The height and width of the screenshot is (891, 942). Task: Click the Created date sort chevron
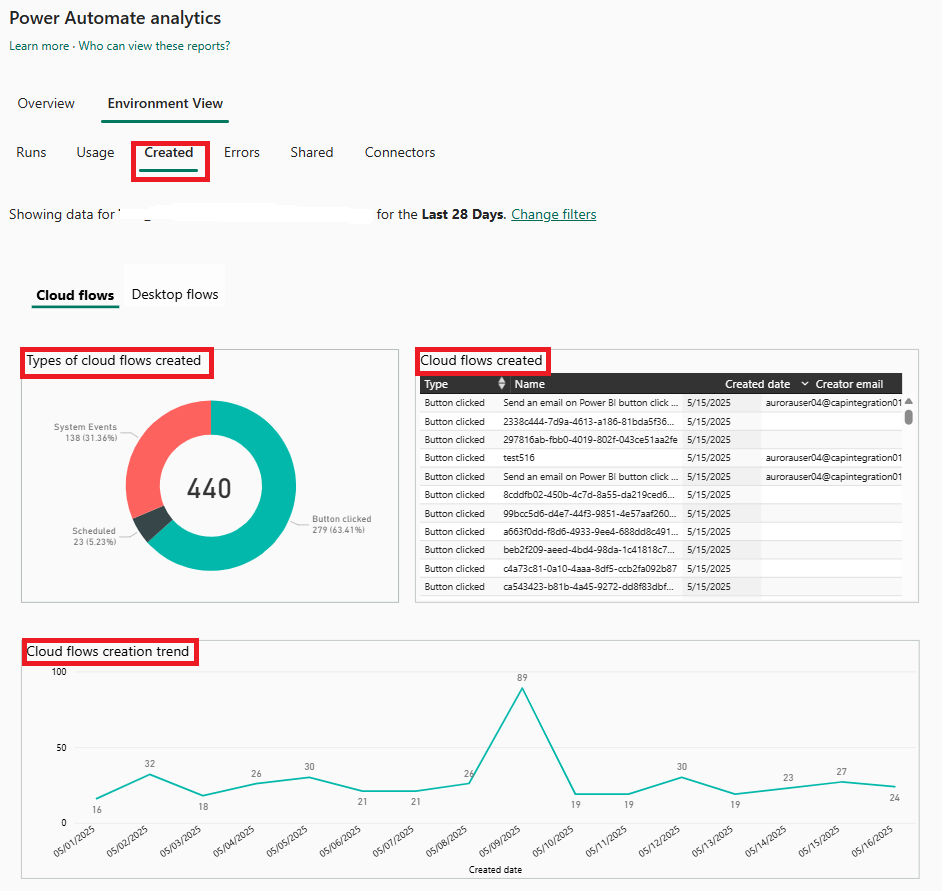tap(805, 384)
